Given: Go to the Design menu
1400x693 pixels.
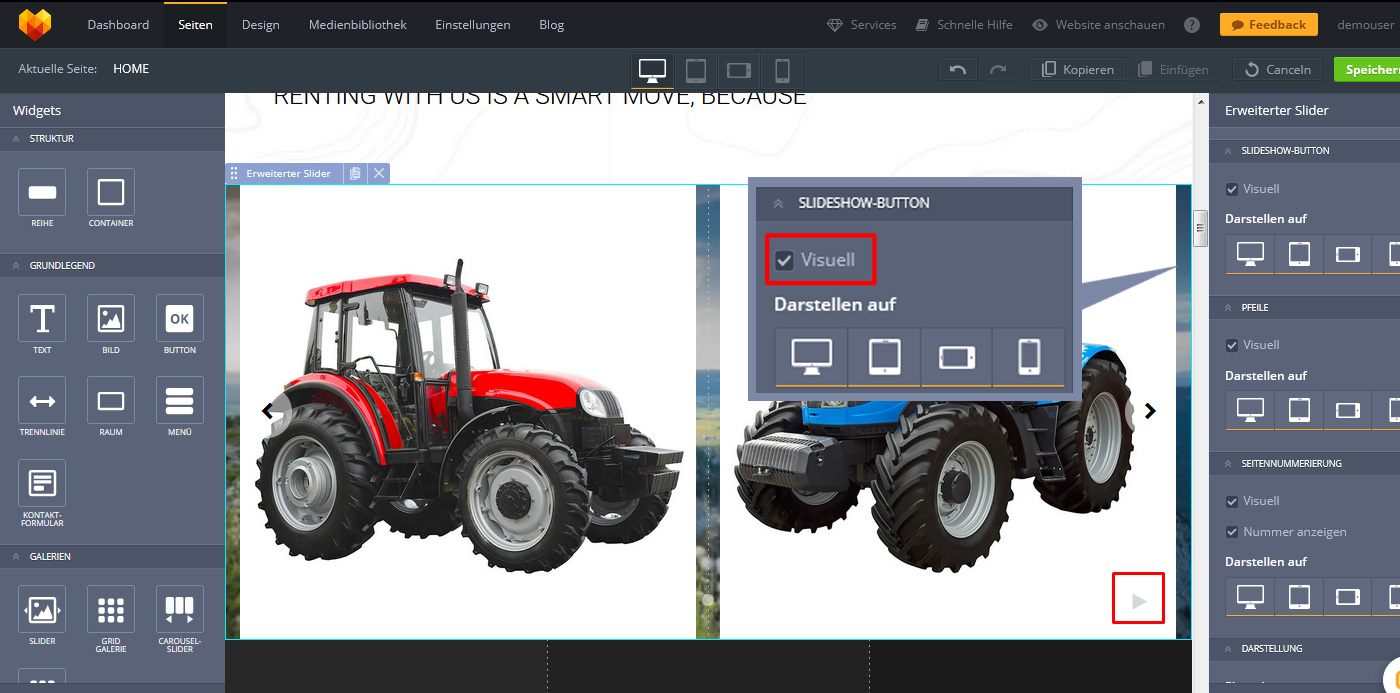Looking at the screenshot, I should point(260,25).
